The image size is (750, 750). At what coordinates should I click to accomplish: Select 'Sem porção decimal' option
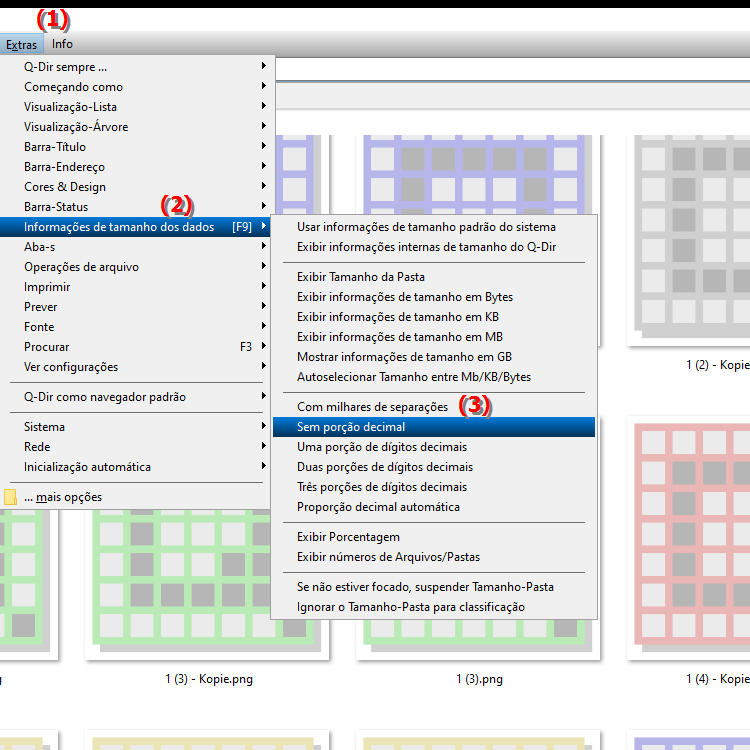pos(434,427)
